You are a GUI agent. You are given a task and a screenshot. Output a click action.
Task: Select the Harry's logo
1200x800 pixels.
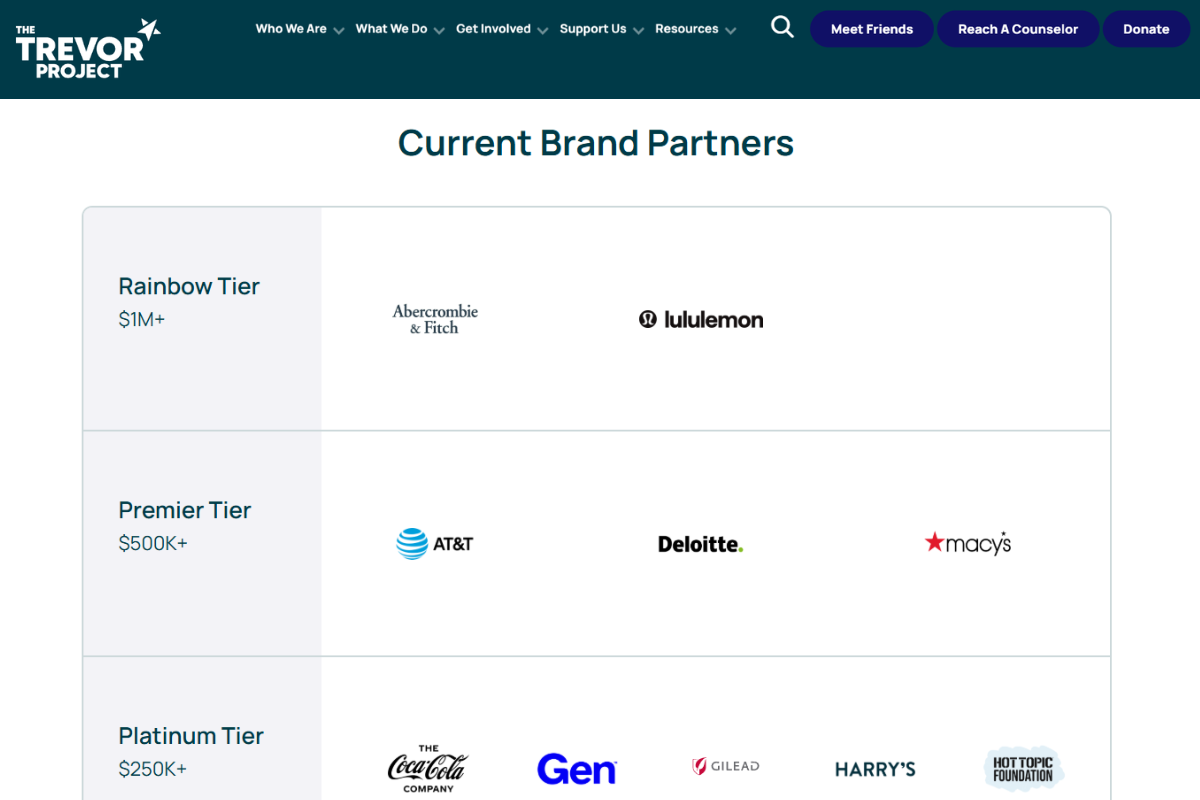(875, 768)
